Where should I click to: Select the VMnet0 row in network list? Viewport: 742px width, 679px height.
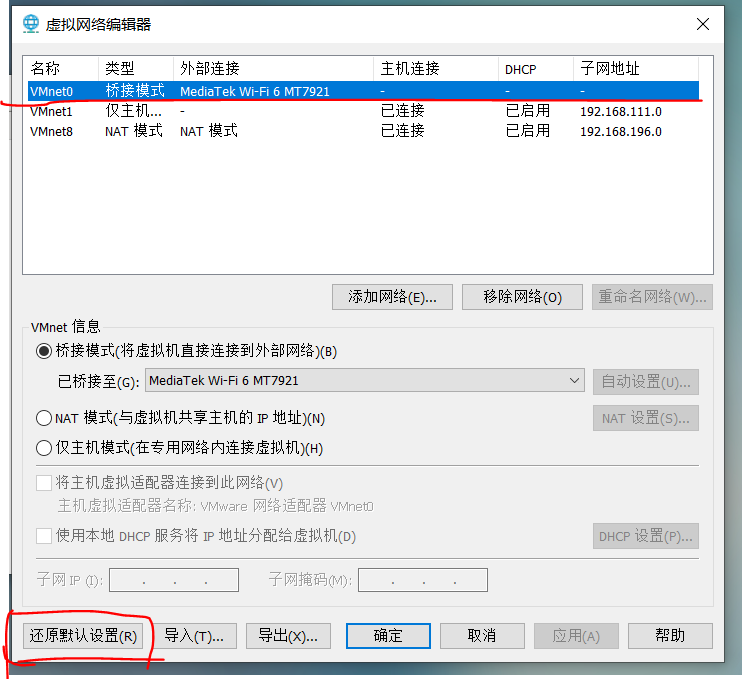(363, 91)
